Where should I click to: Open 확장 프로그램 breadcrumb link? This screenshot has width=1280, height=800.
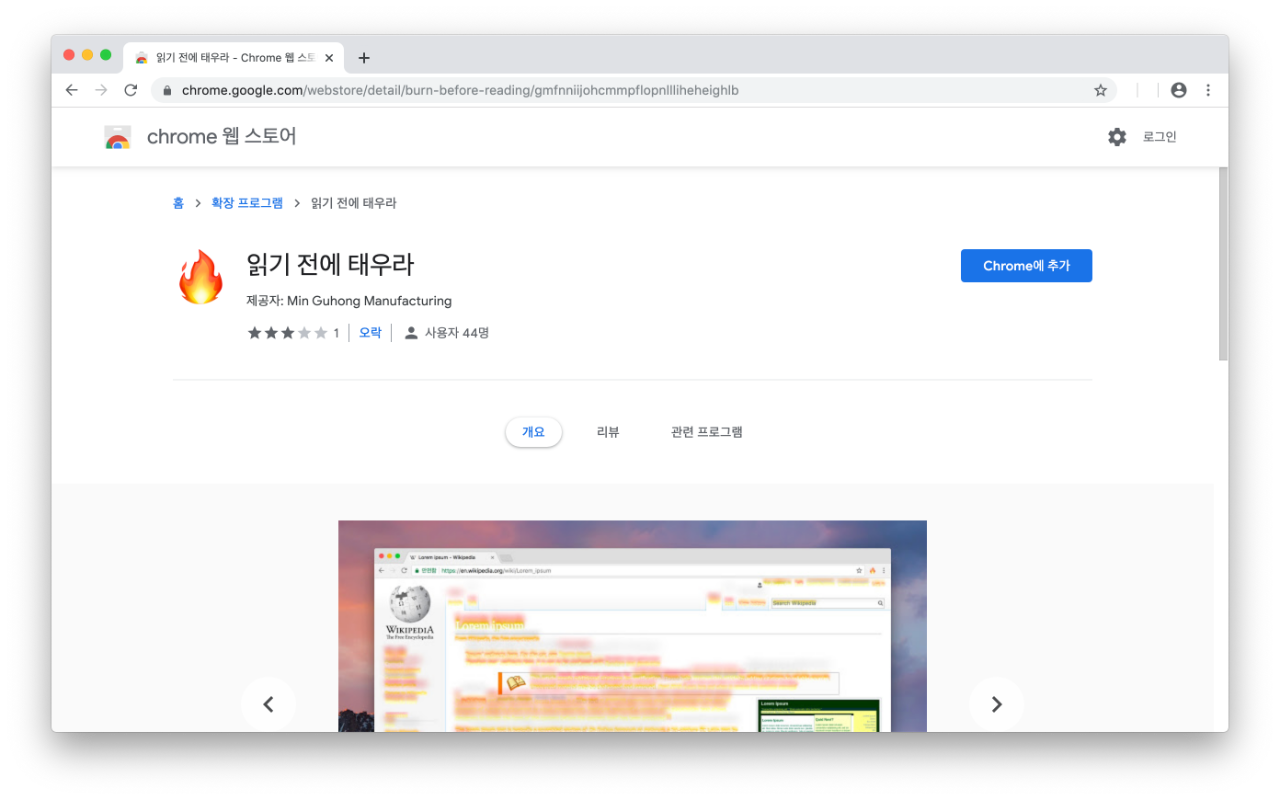click(x=247, y=203)
